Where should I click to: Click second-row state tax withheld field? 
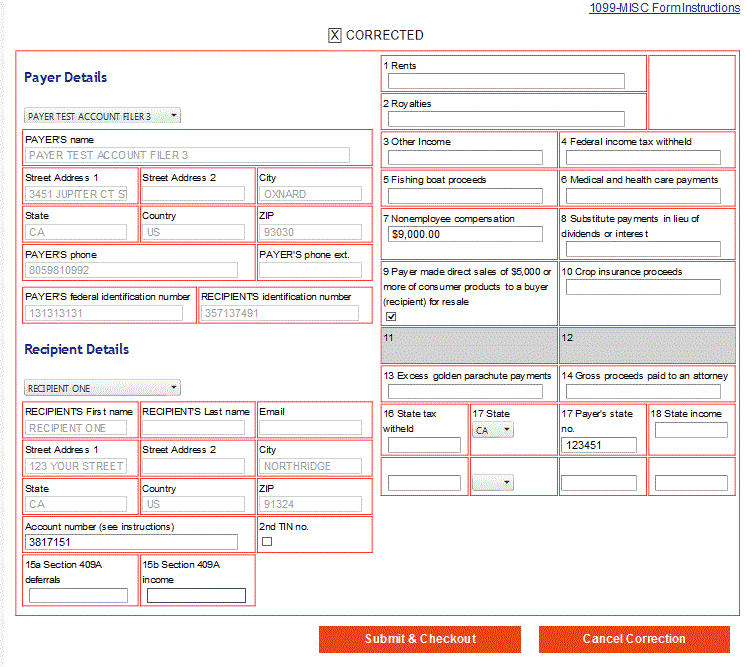tap(424, 483)
